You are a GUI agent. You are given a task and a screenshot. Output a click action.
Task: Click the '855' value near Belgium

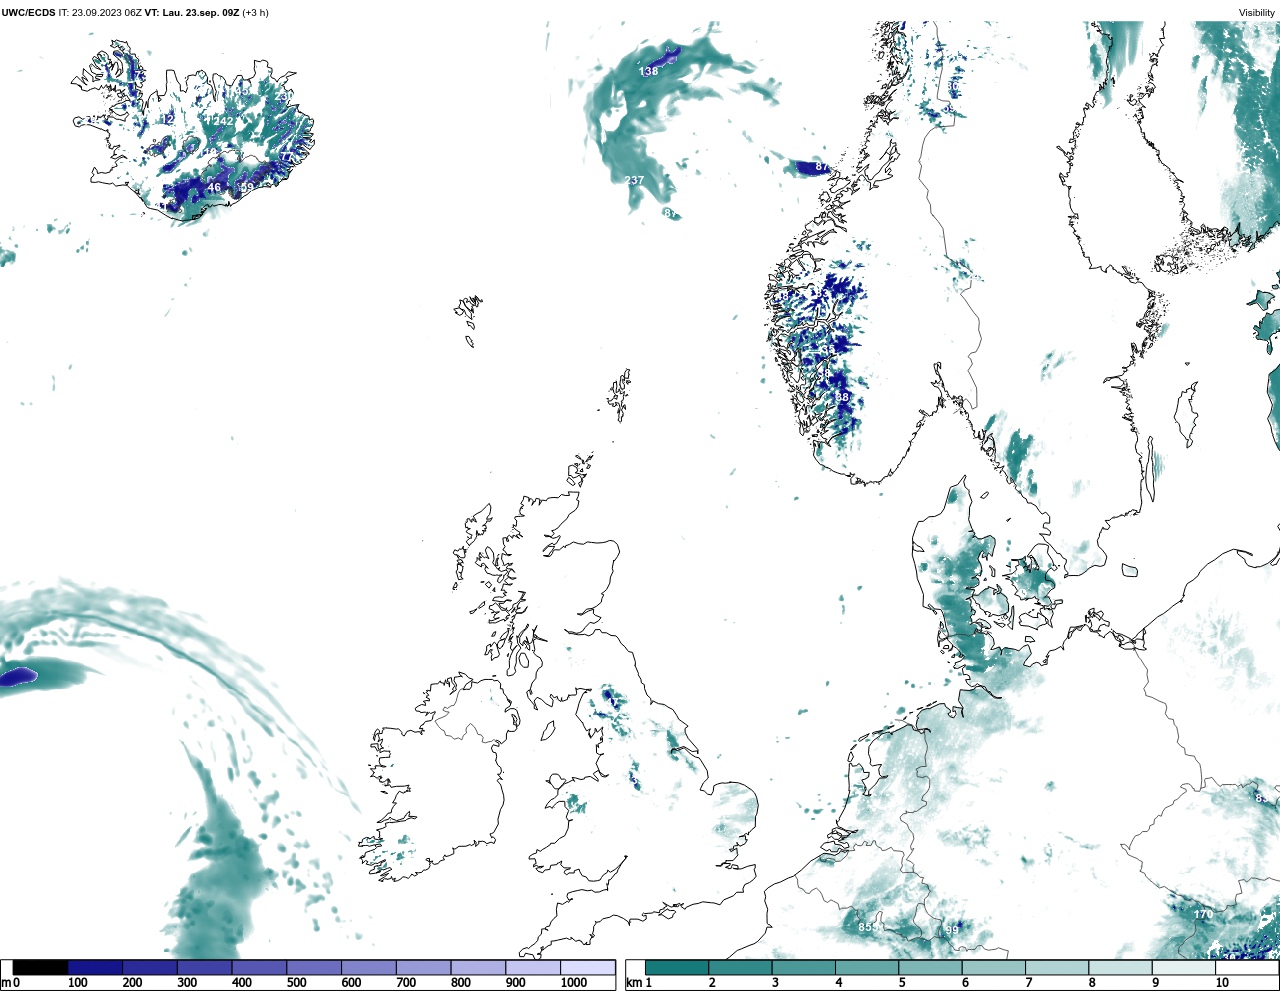click(868, 928)
